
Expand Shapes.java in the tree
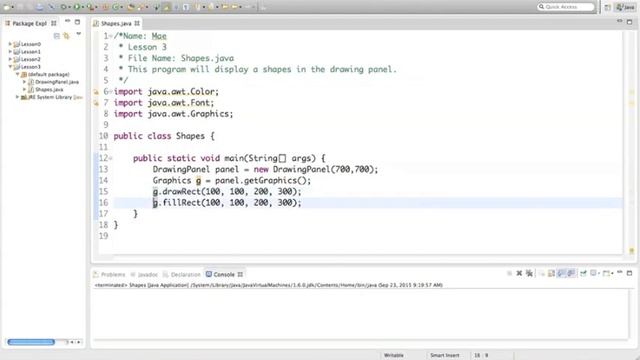[x=24, y=89]
